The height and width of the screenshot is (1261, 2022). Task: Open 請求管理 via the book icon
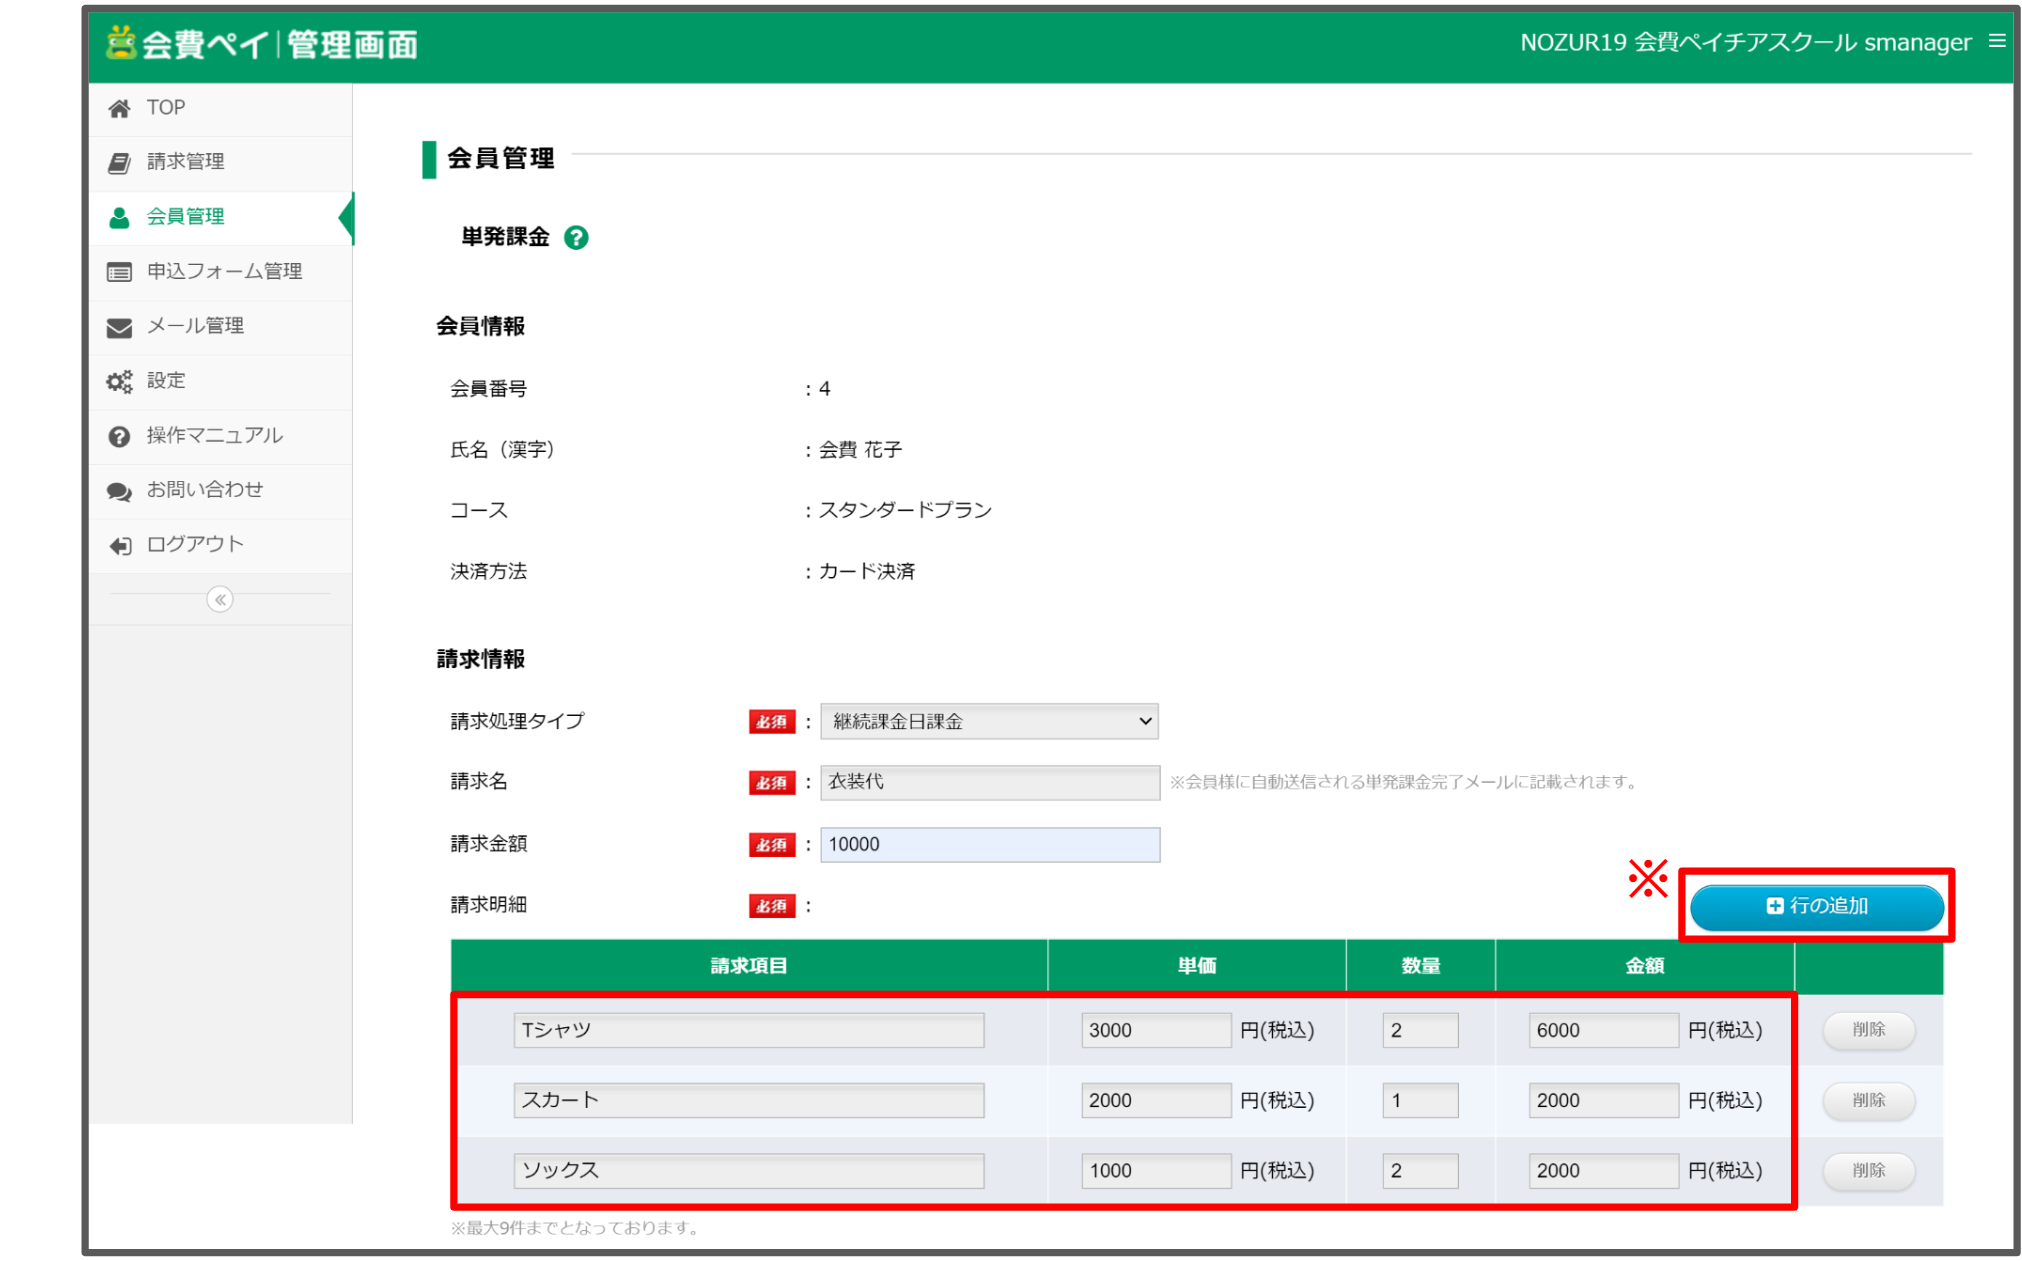(x=120, y=161)
